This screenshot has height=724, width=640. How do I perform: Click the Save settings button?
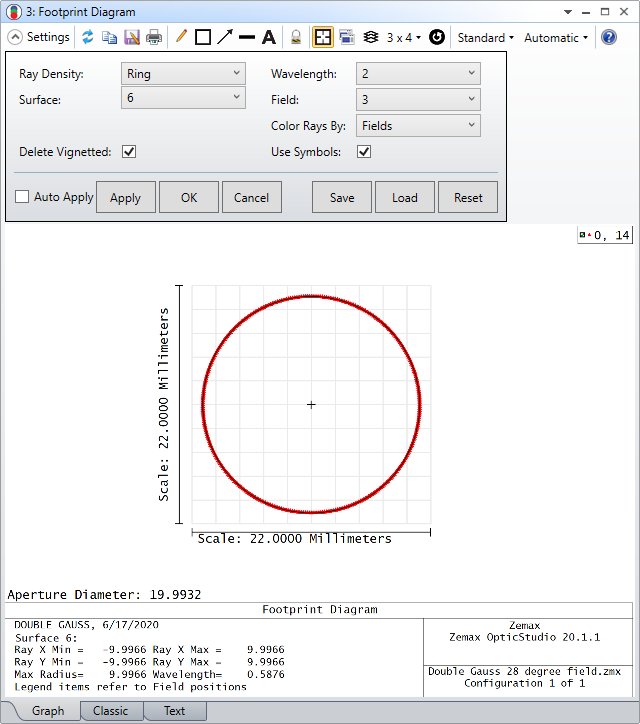342,197
